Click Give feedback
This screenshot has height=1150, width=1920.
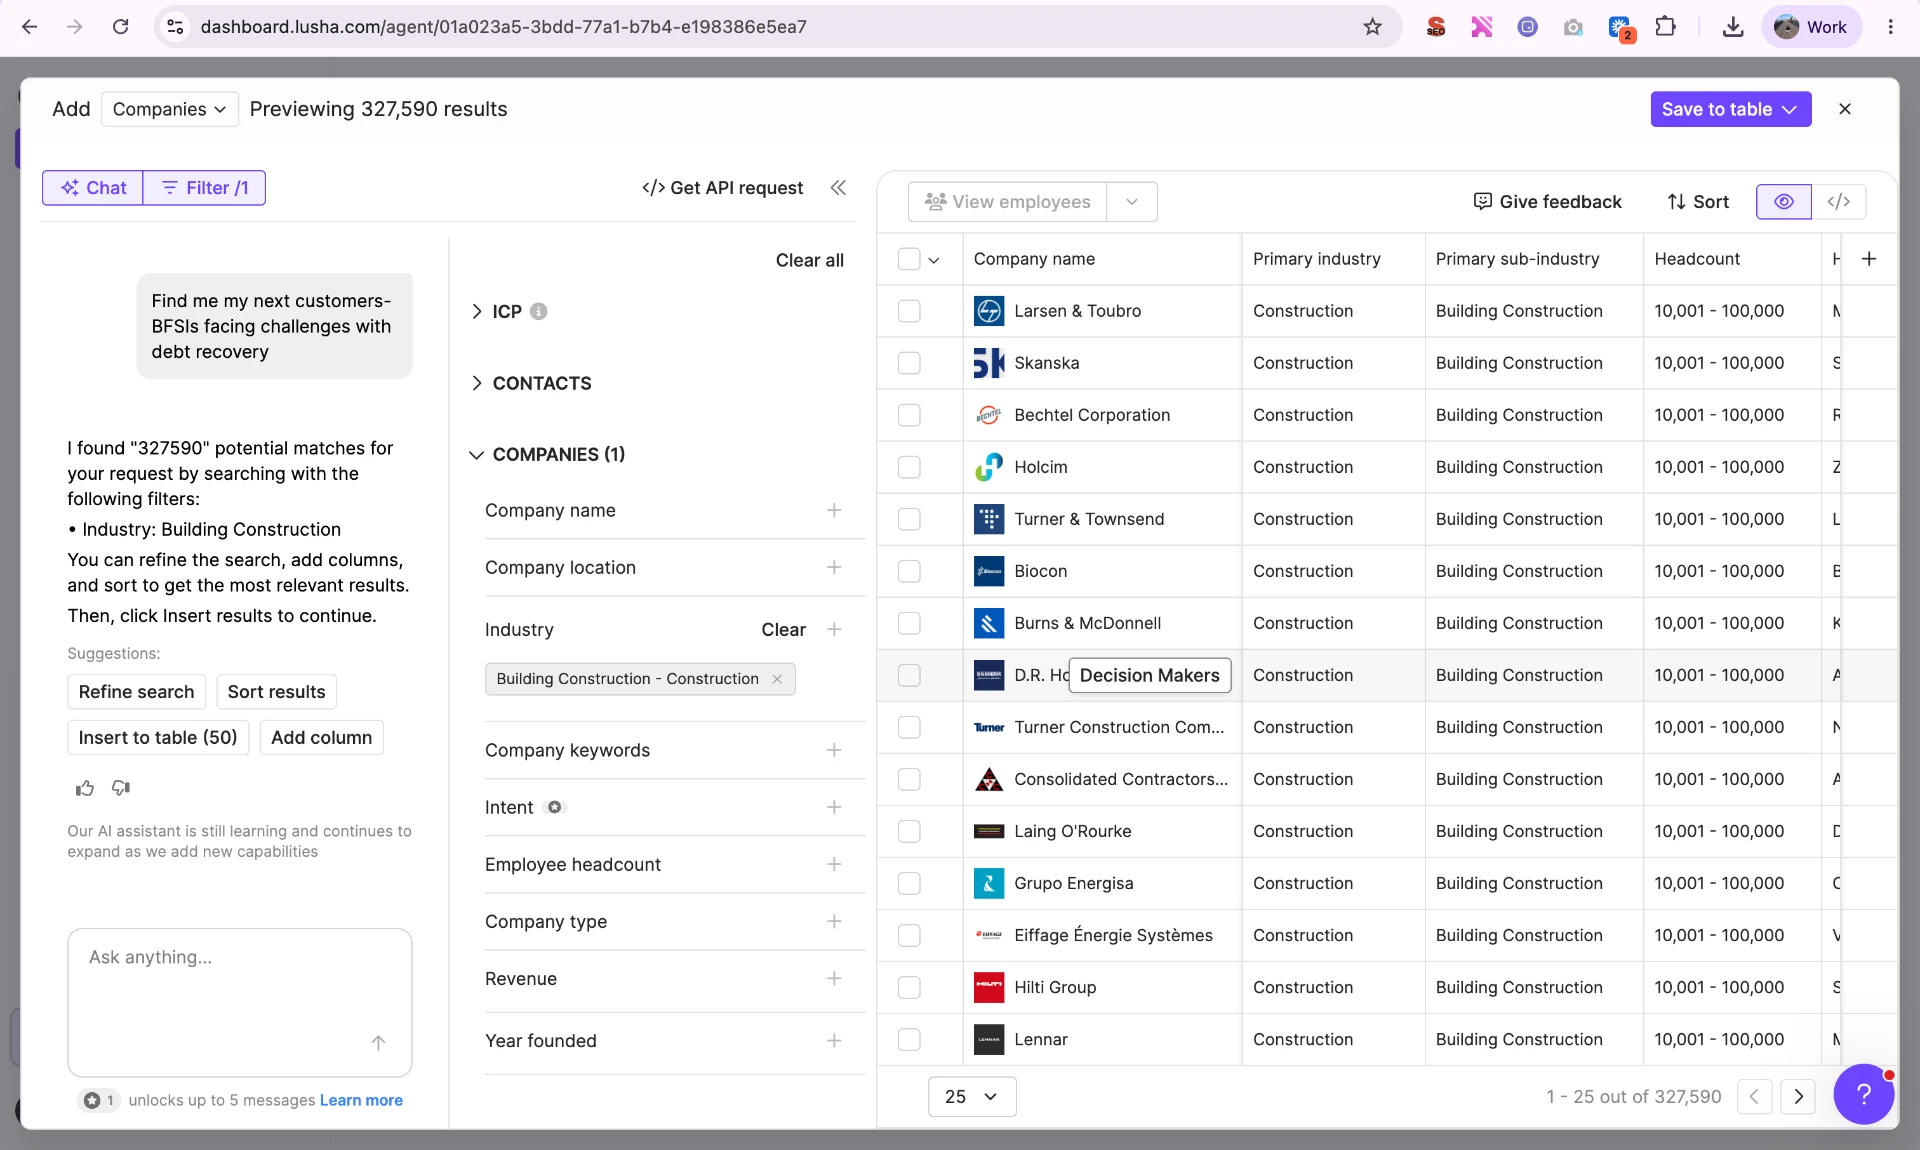coord(1548,202)
